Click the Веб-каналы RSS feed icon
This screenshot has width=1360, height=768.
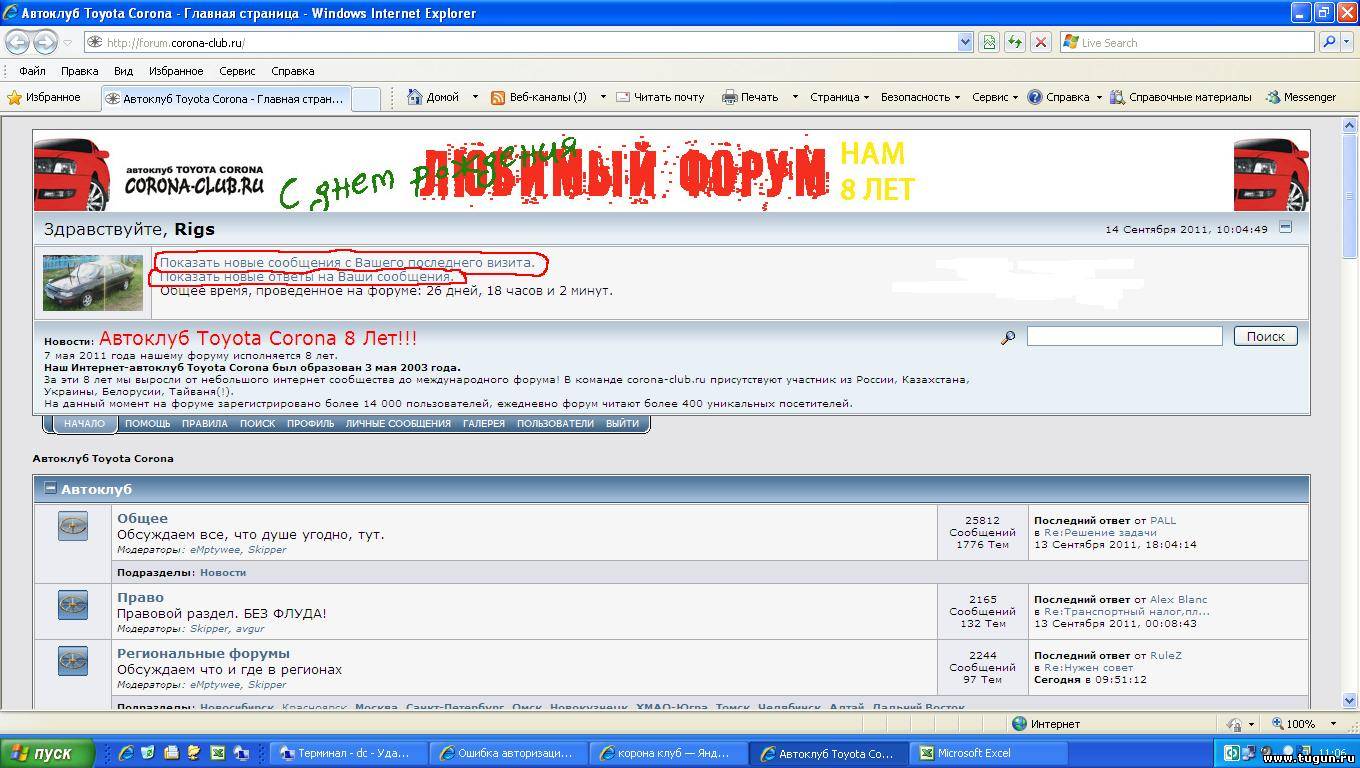point(497,97)
